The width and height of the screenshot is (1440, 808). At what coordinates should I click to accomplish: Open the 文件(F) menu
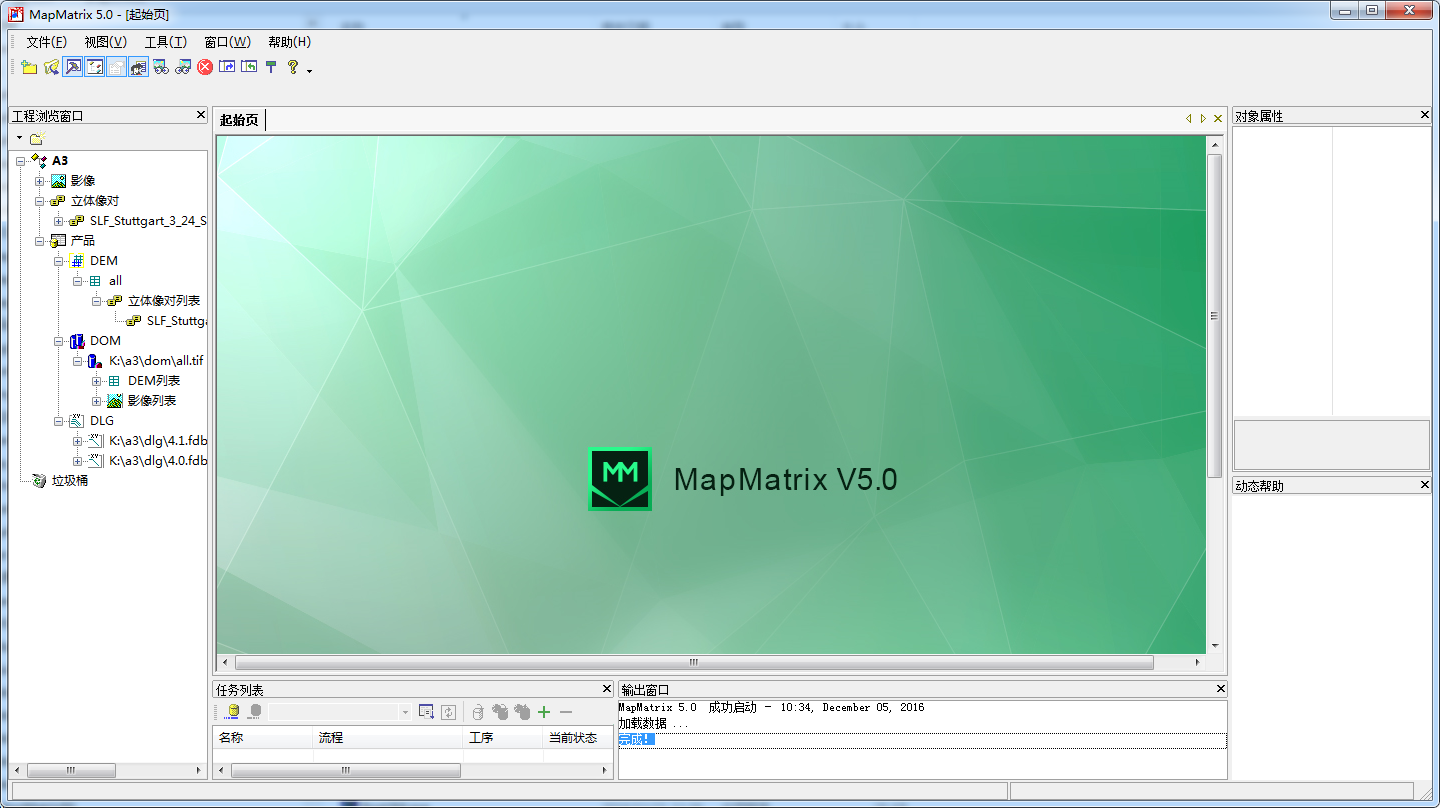click(x=46, y=42)
